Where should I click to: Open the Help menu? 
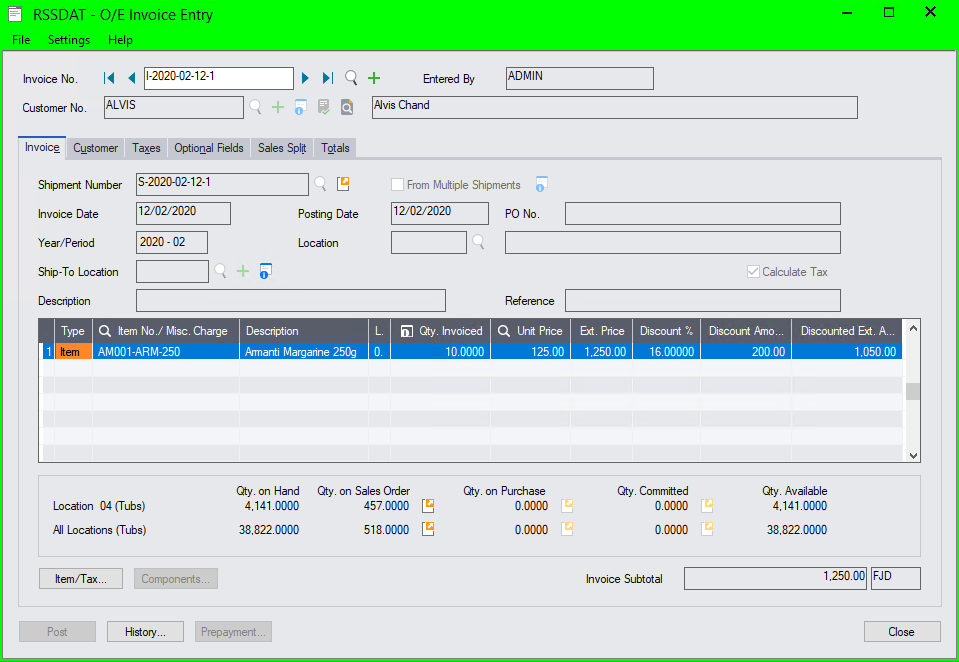(120, 40)
